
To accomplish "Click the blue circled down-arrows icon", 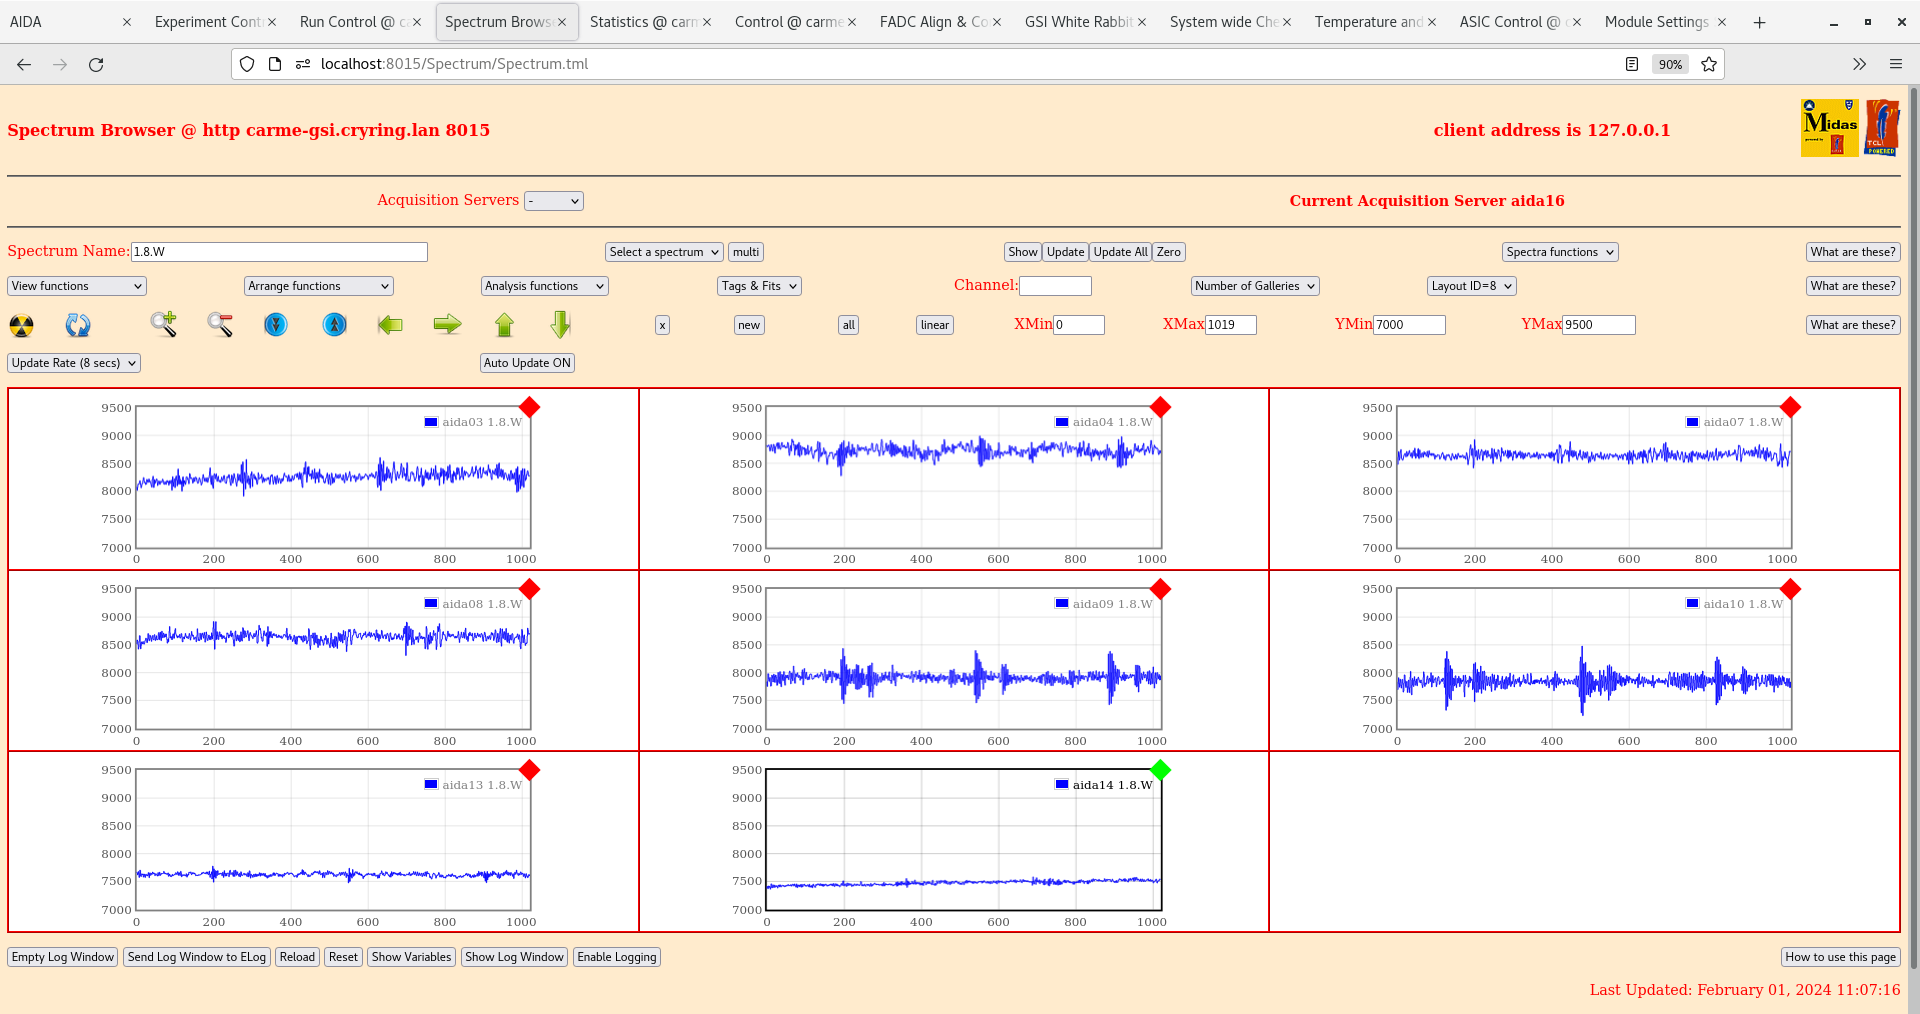I will tap(276, 325).
